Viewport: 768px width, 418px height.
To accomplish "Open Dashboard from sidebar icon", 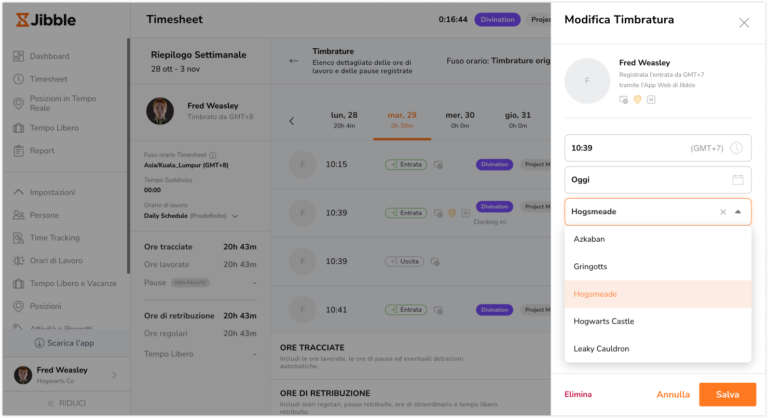I will click(x=18, y=56).
